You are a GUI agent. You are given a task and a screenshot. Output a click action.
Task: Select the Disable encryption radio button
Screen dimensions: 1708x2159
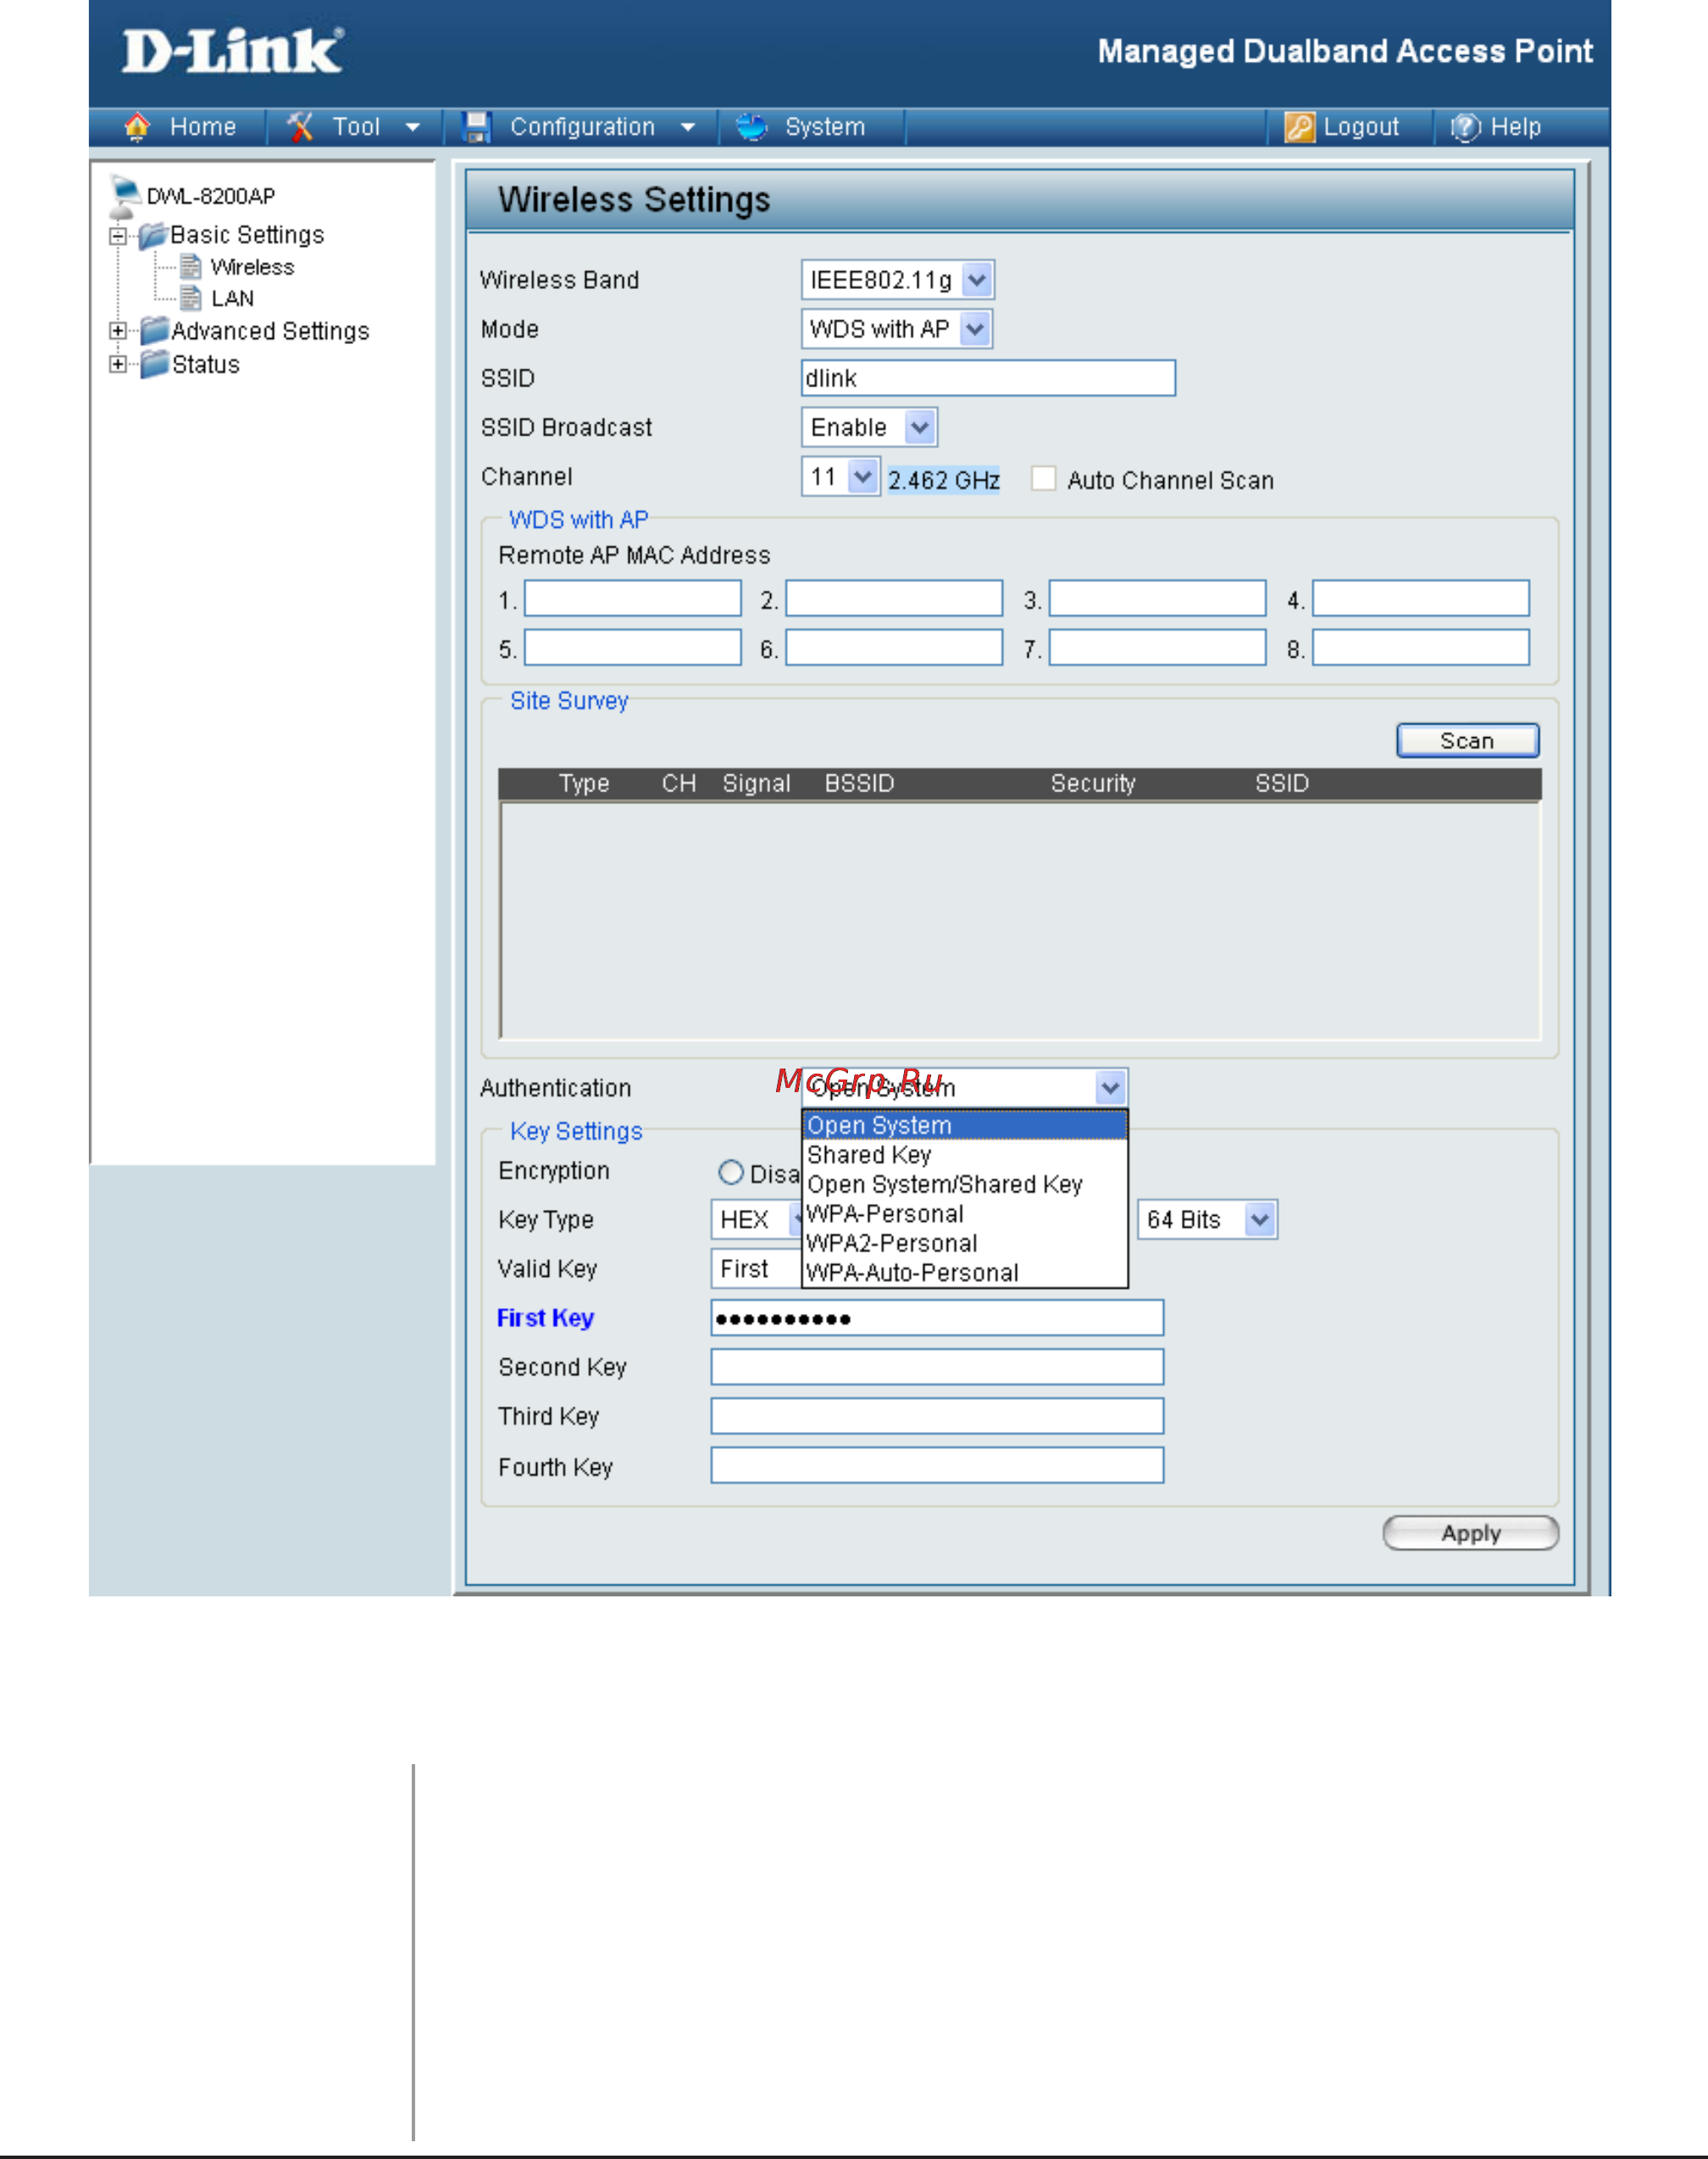pos(731,1172)
